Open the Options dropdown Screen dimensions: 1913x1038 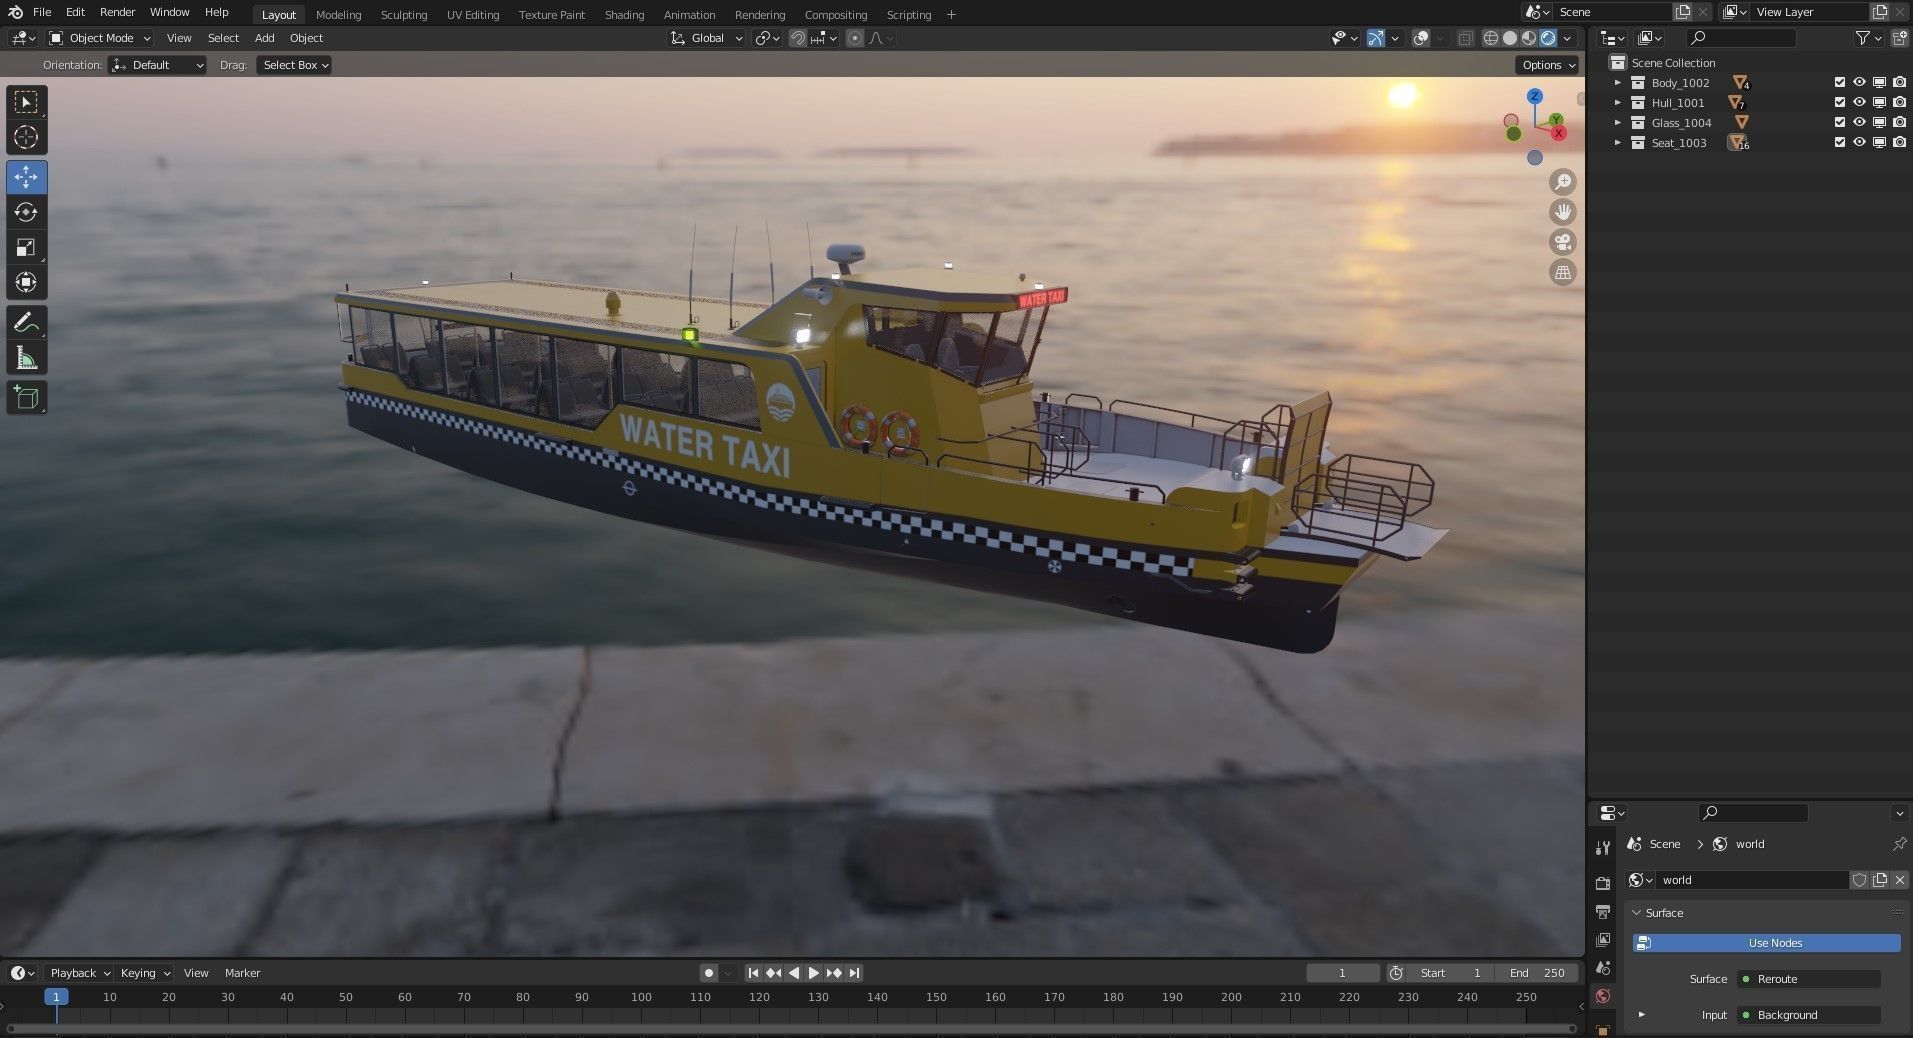[1548, 65]
